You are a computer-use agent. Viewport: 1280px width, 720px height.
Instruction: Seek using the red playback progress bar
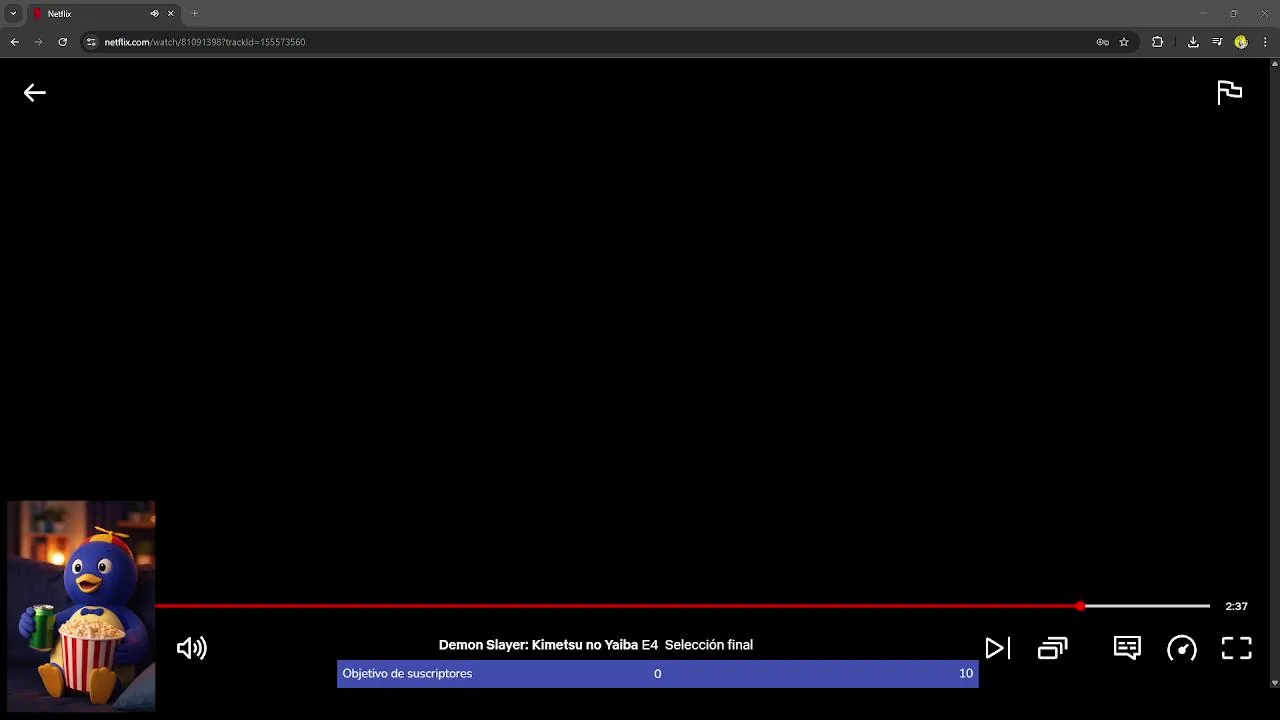618,606
